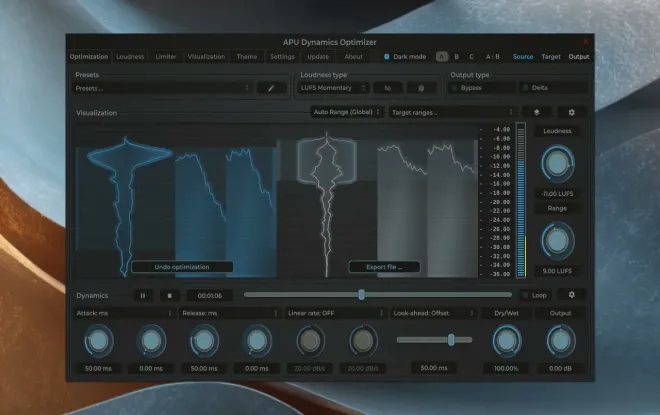
Task: Click the Release knob set to 0.00 ms
Action: coord(257,341)
